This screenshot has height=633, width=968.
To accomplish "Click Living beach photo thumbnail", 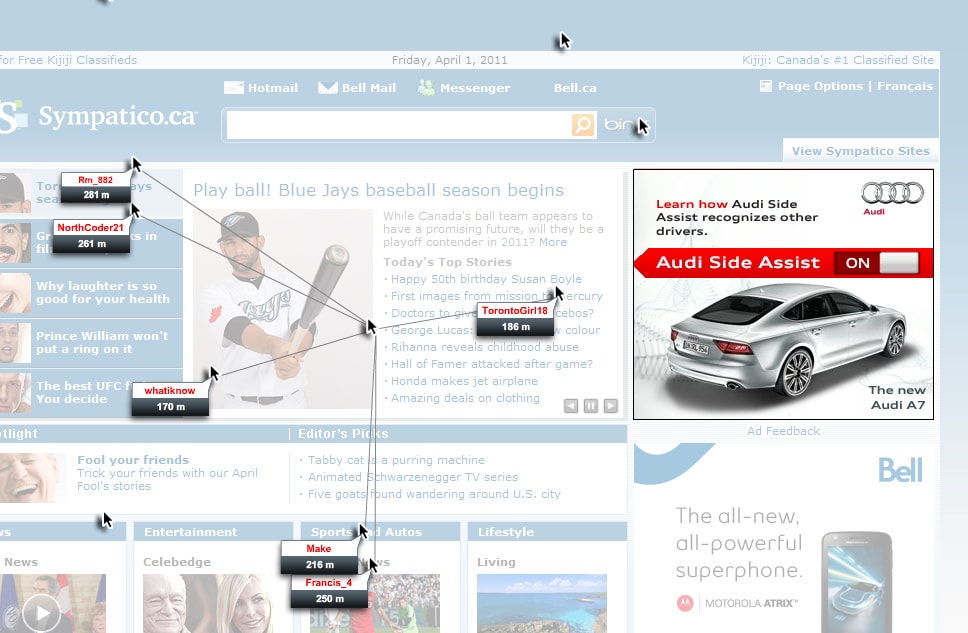I will 542,603.
